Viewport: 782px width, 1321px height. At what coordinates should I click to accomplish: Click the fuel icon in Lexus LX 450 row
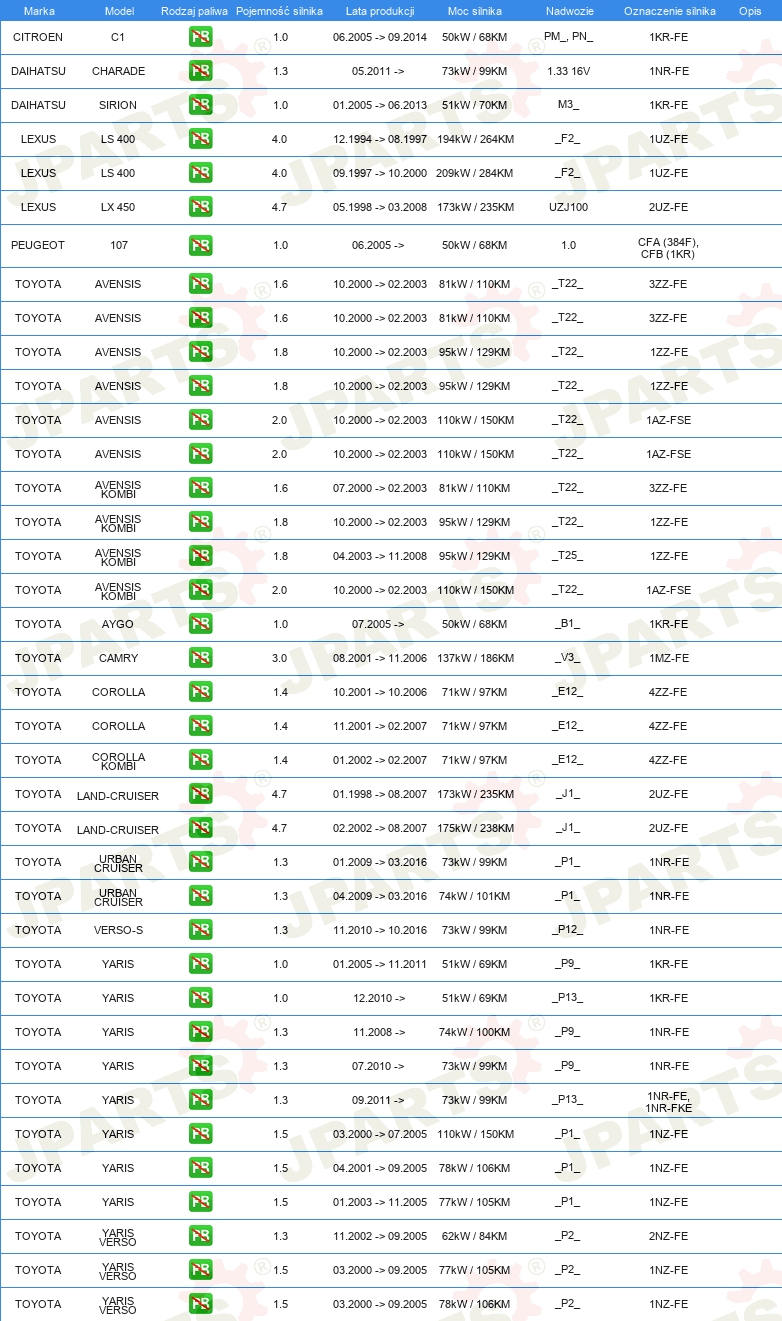(200, 207)
